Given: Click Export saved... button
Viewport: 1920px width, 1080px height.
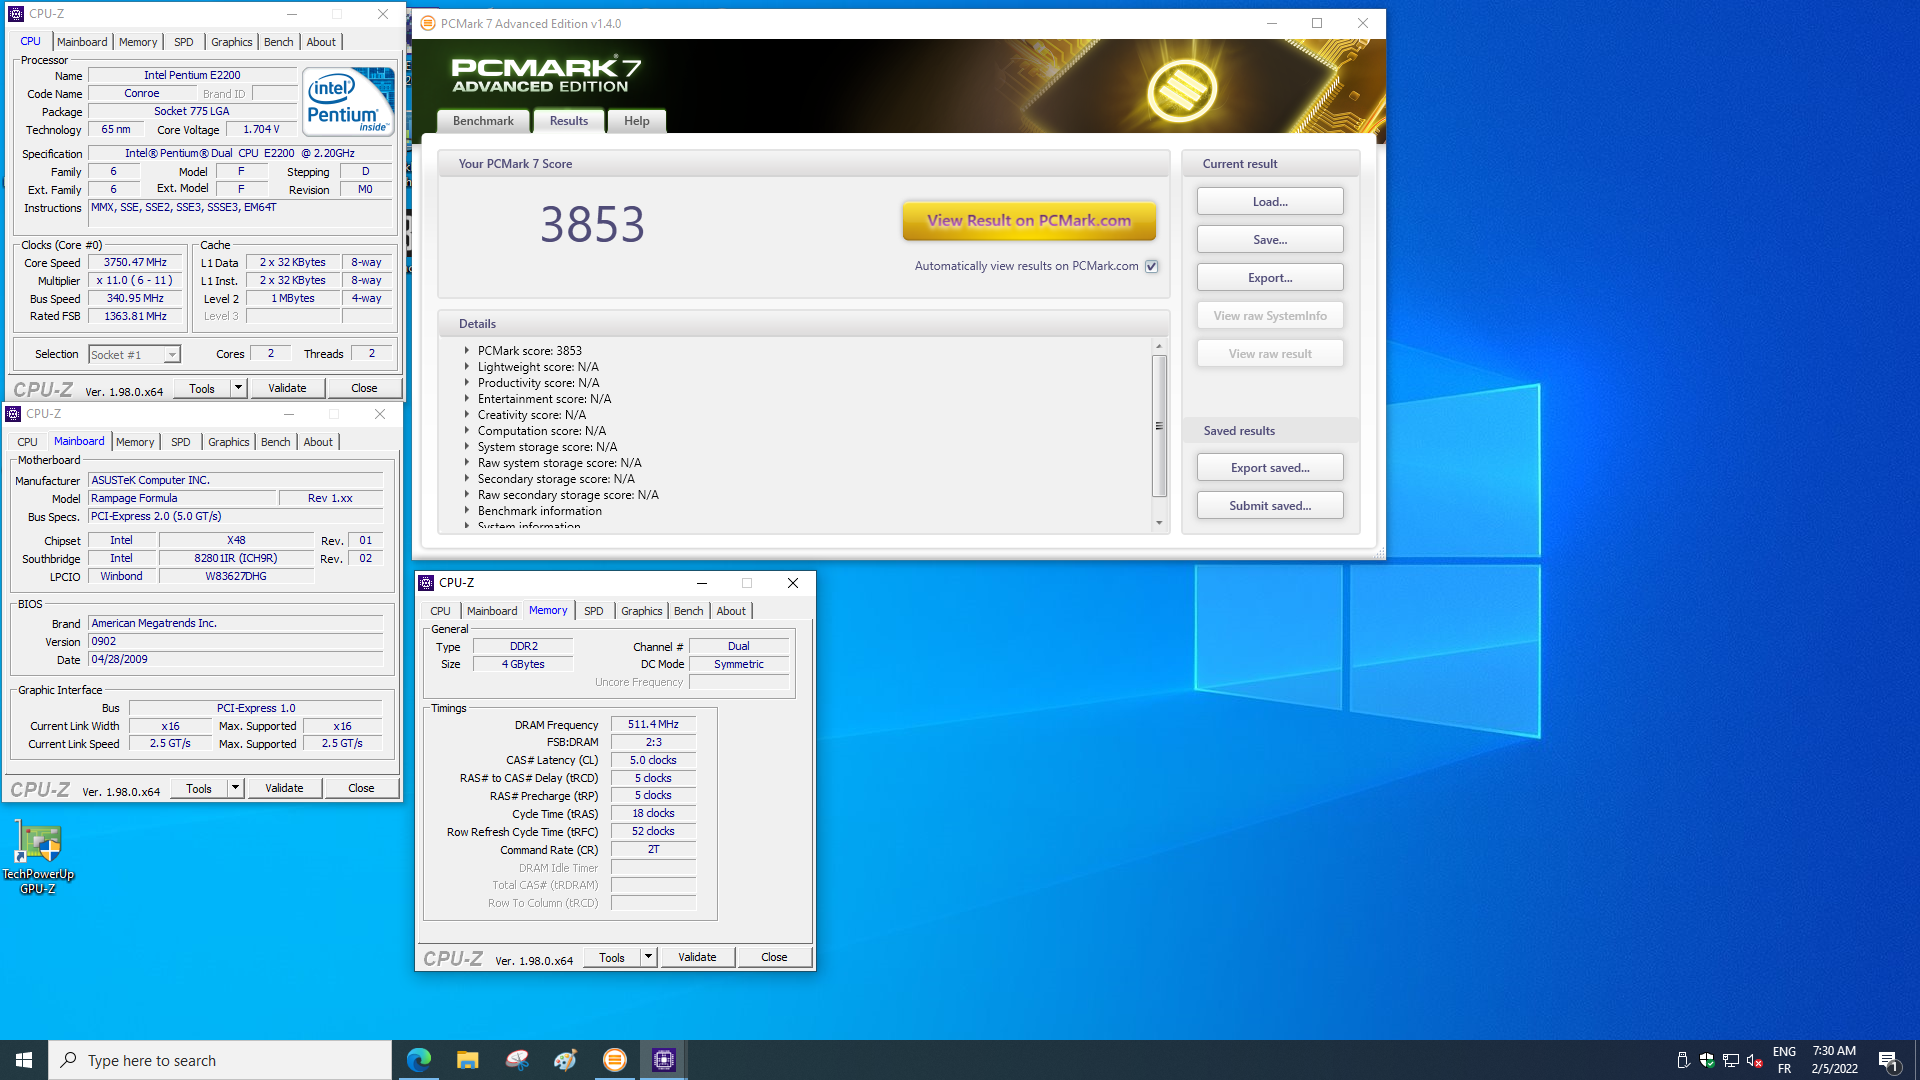Looking at the screenshot, I should (1270, 468).
